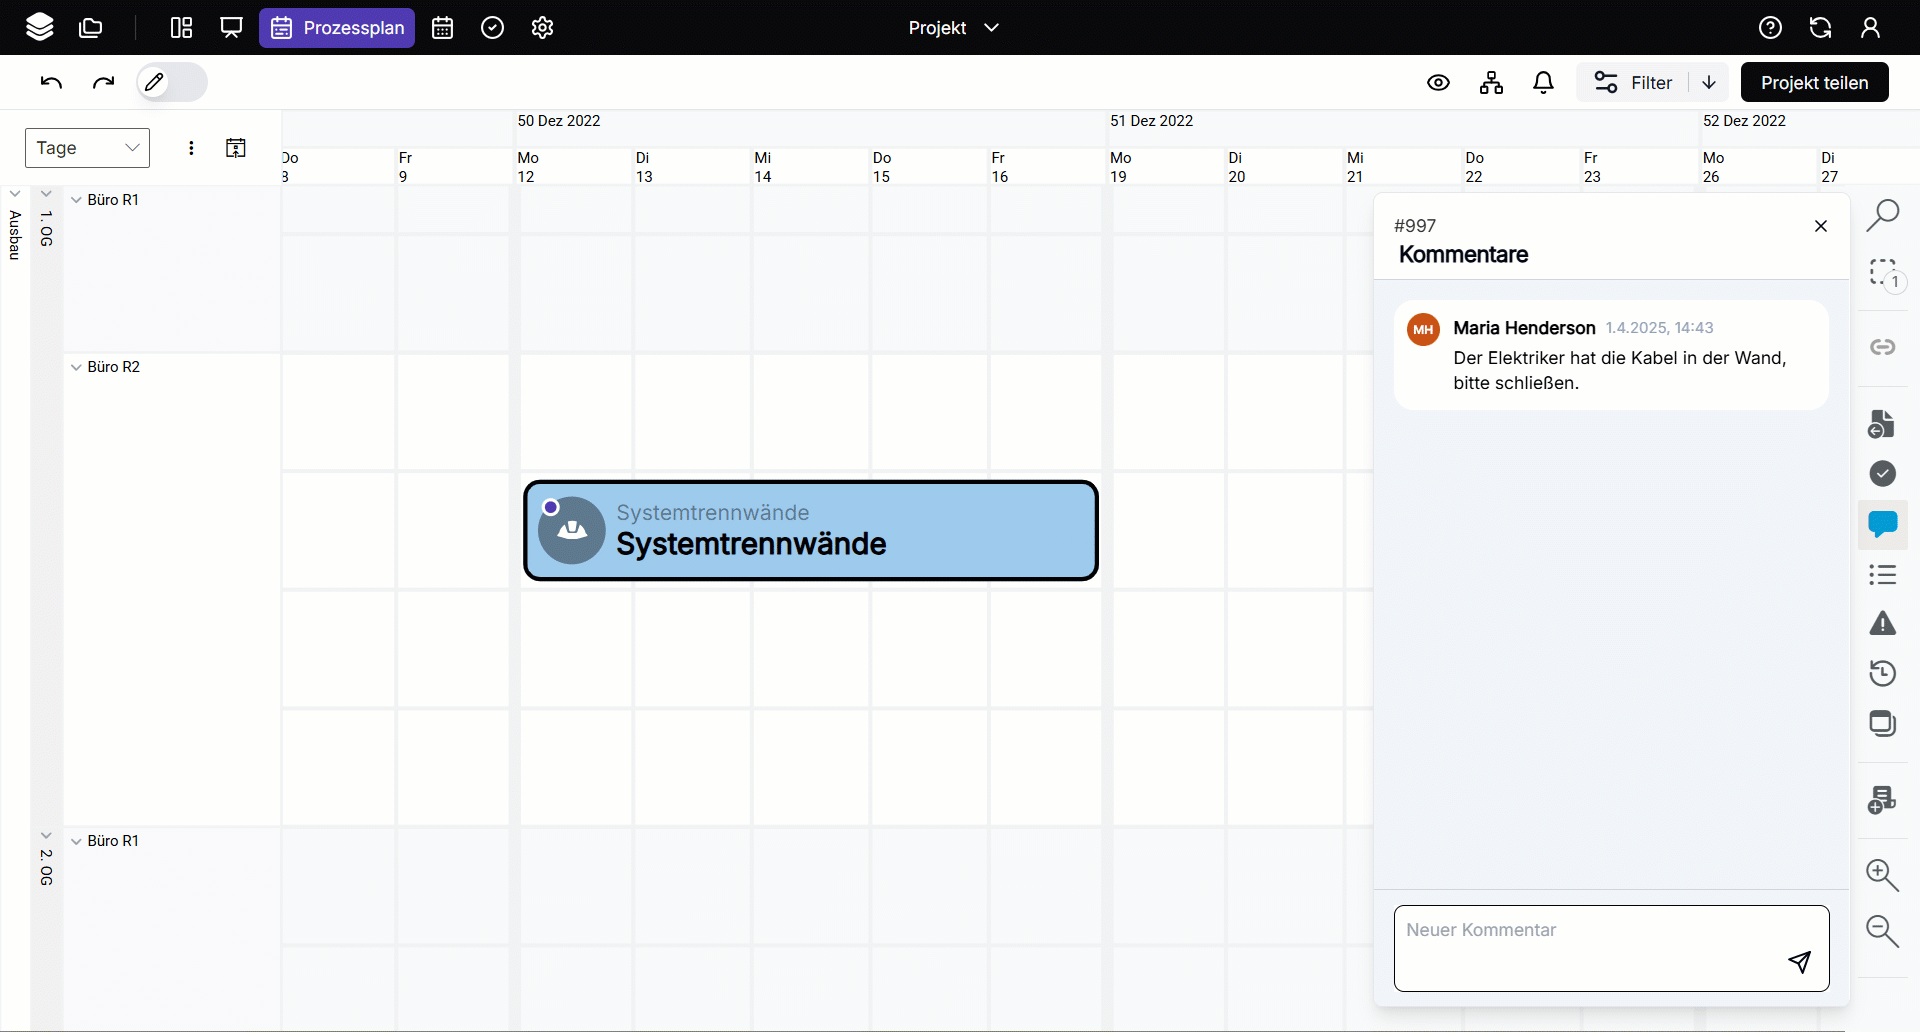Open the notifications bell
This screenshot has height=1032, width=1920.
1543,82
